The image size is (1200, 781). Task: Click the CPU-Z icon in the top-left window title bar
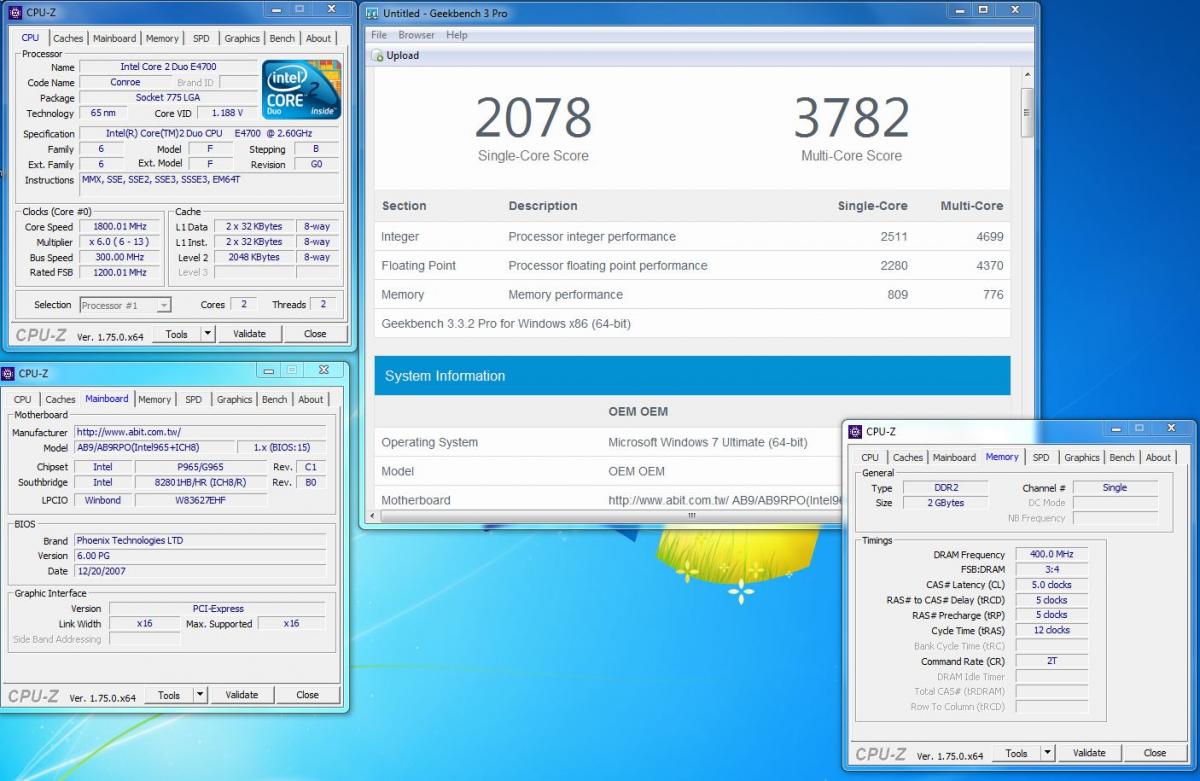[13, 12]
